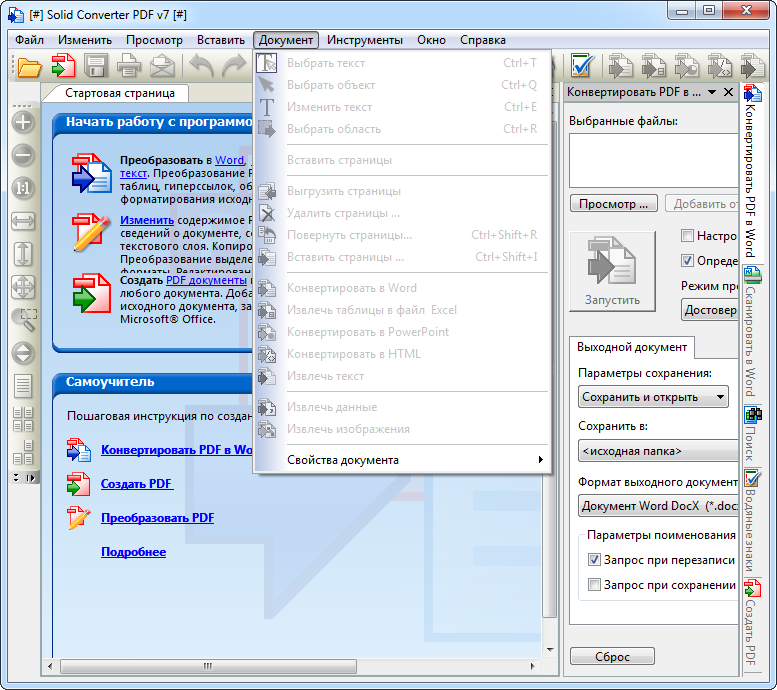Click the rightmost Extract text toolbar icon

tap(752, 66)
